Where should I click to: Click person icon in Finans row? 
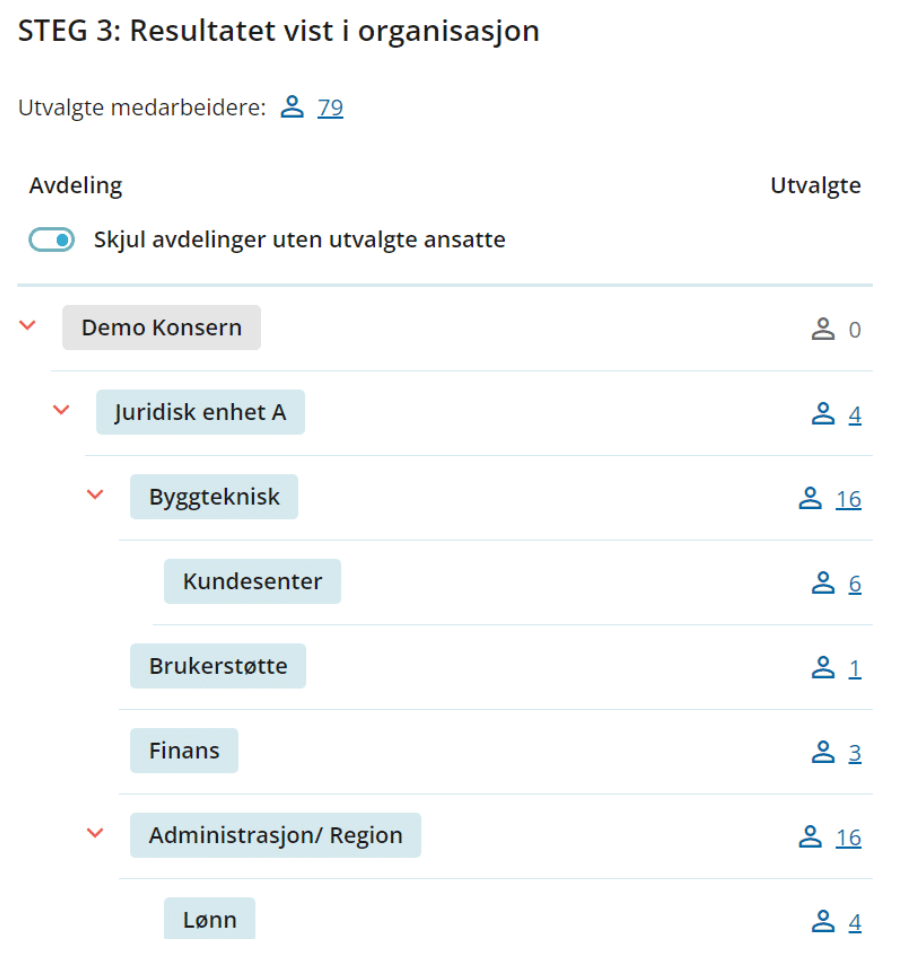click(x=823, y=752)
